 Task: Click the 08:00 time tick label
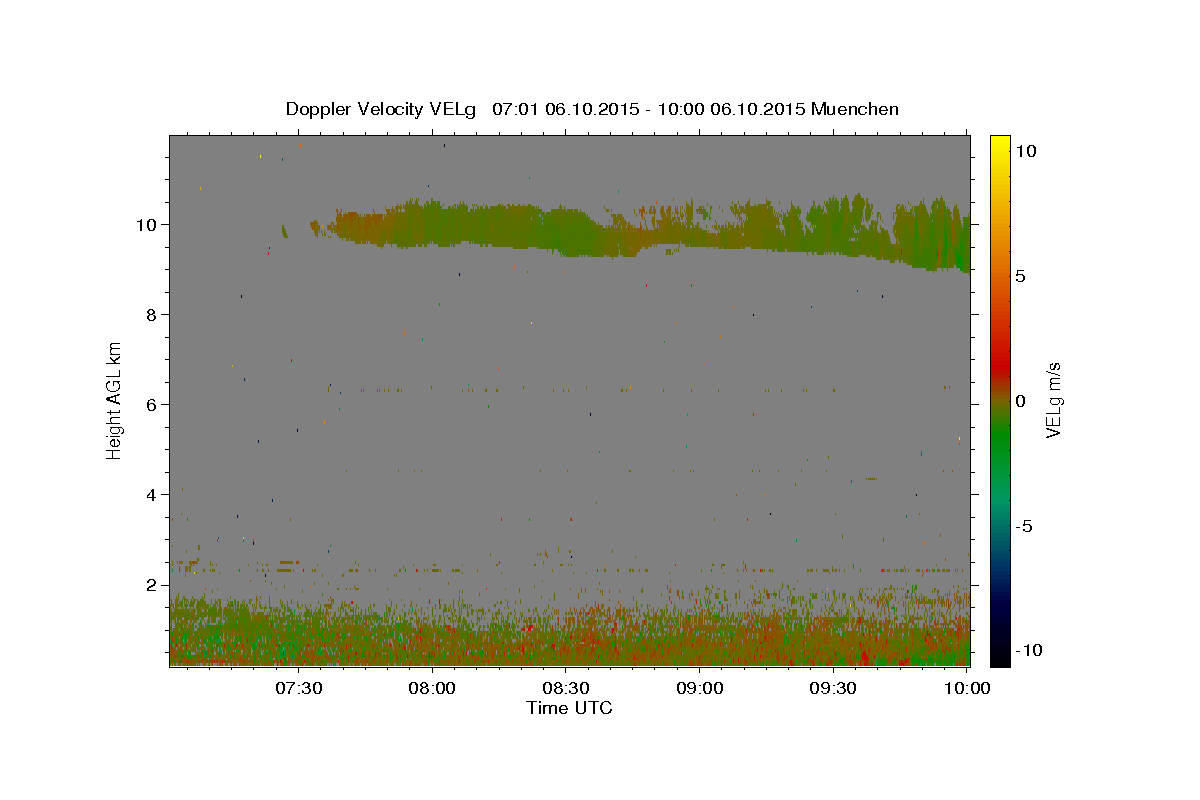432,688
